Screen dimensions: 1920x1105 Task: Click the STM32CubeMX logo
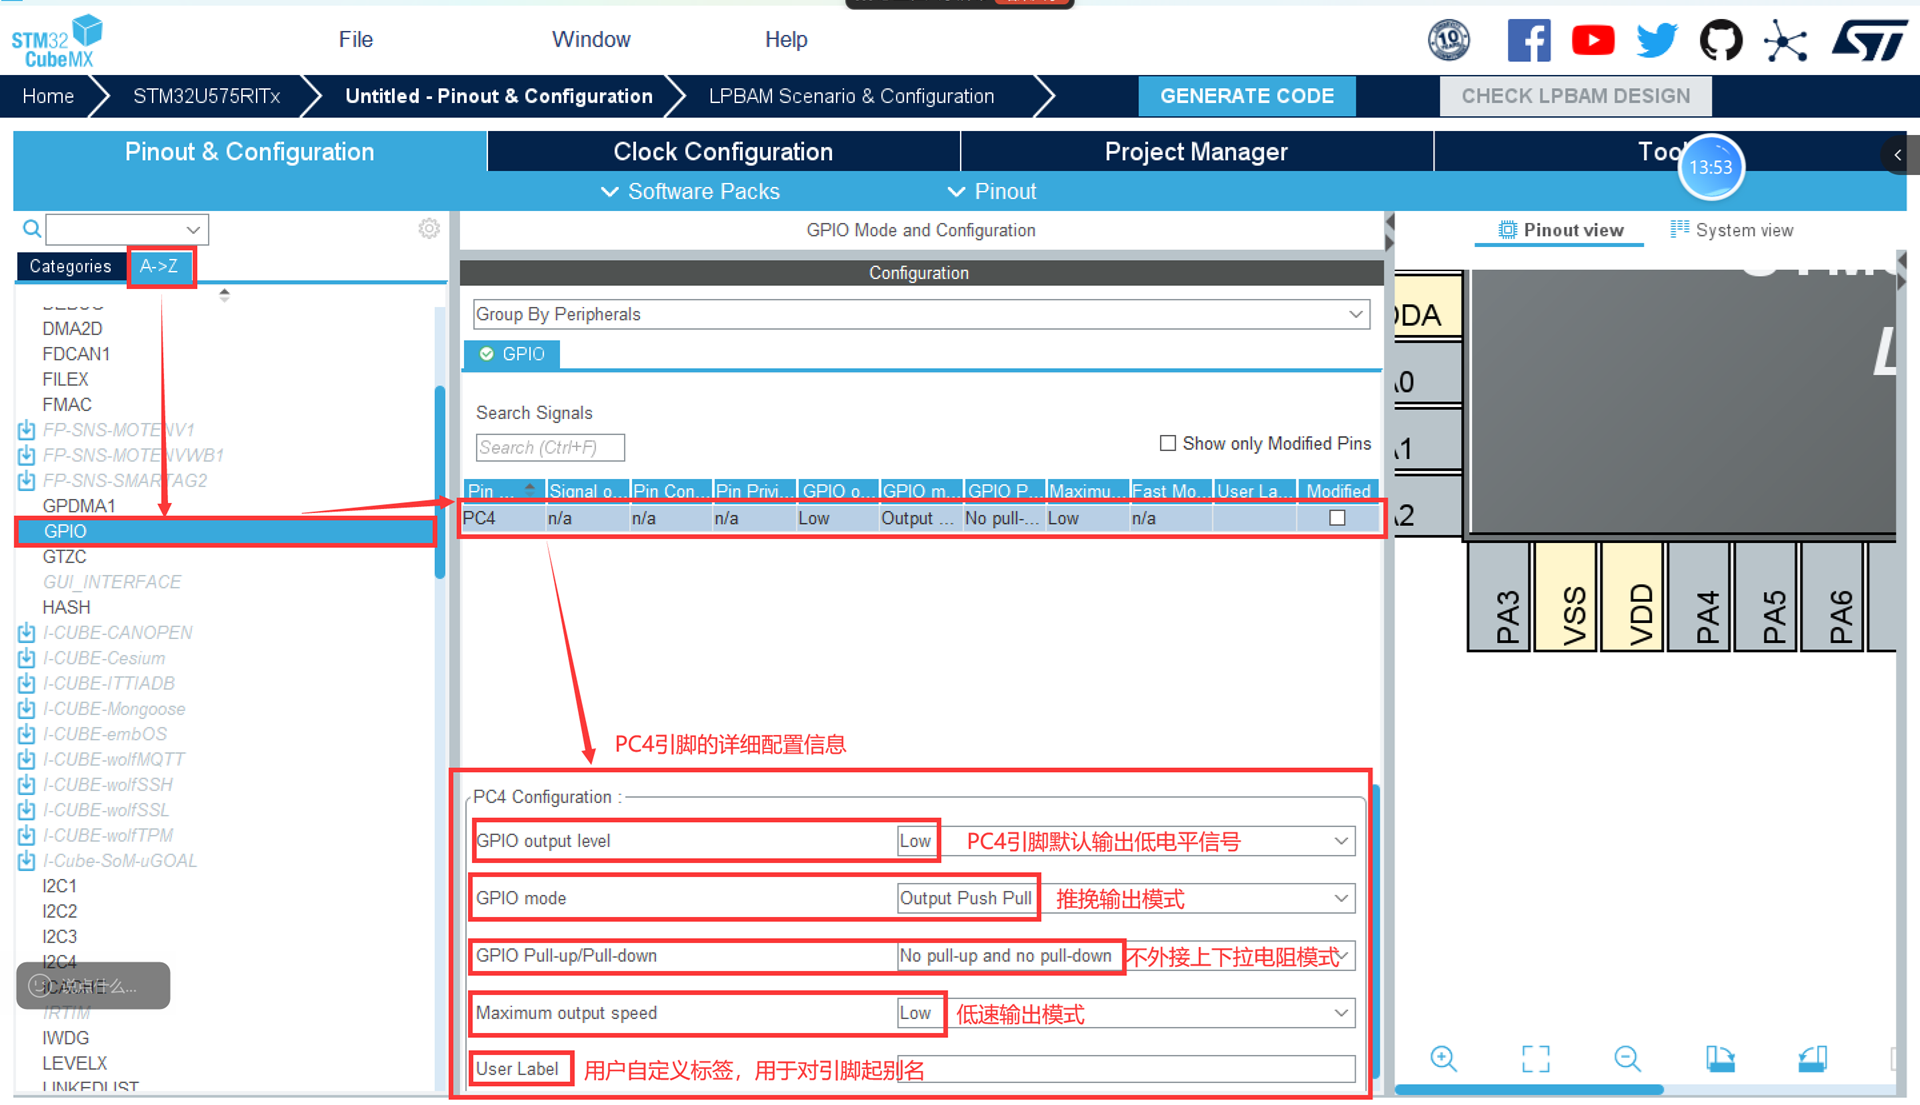pyautogui.click(x=57, y=41)
